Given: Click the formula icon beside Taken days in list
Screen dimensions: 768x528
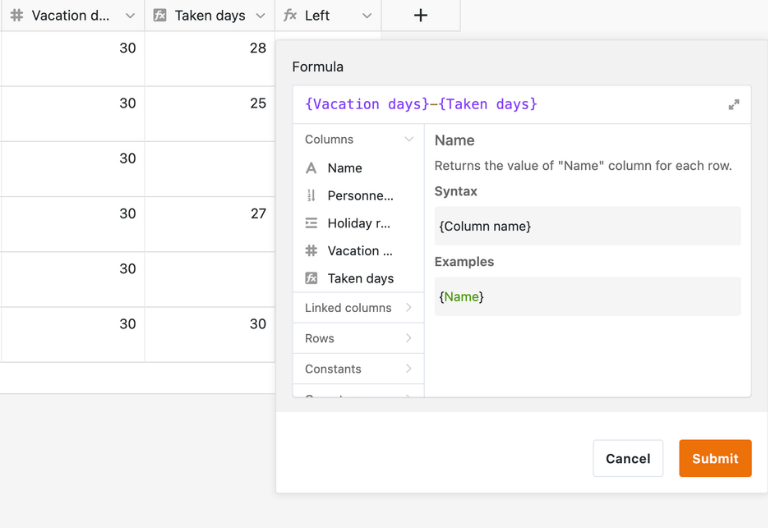Looking at the screenshot, I should coord(311,278).
